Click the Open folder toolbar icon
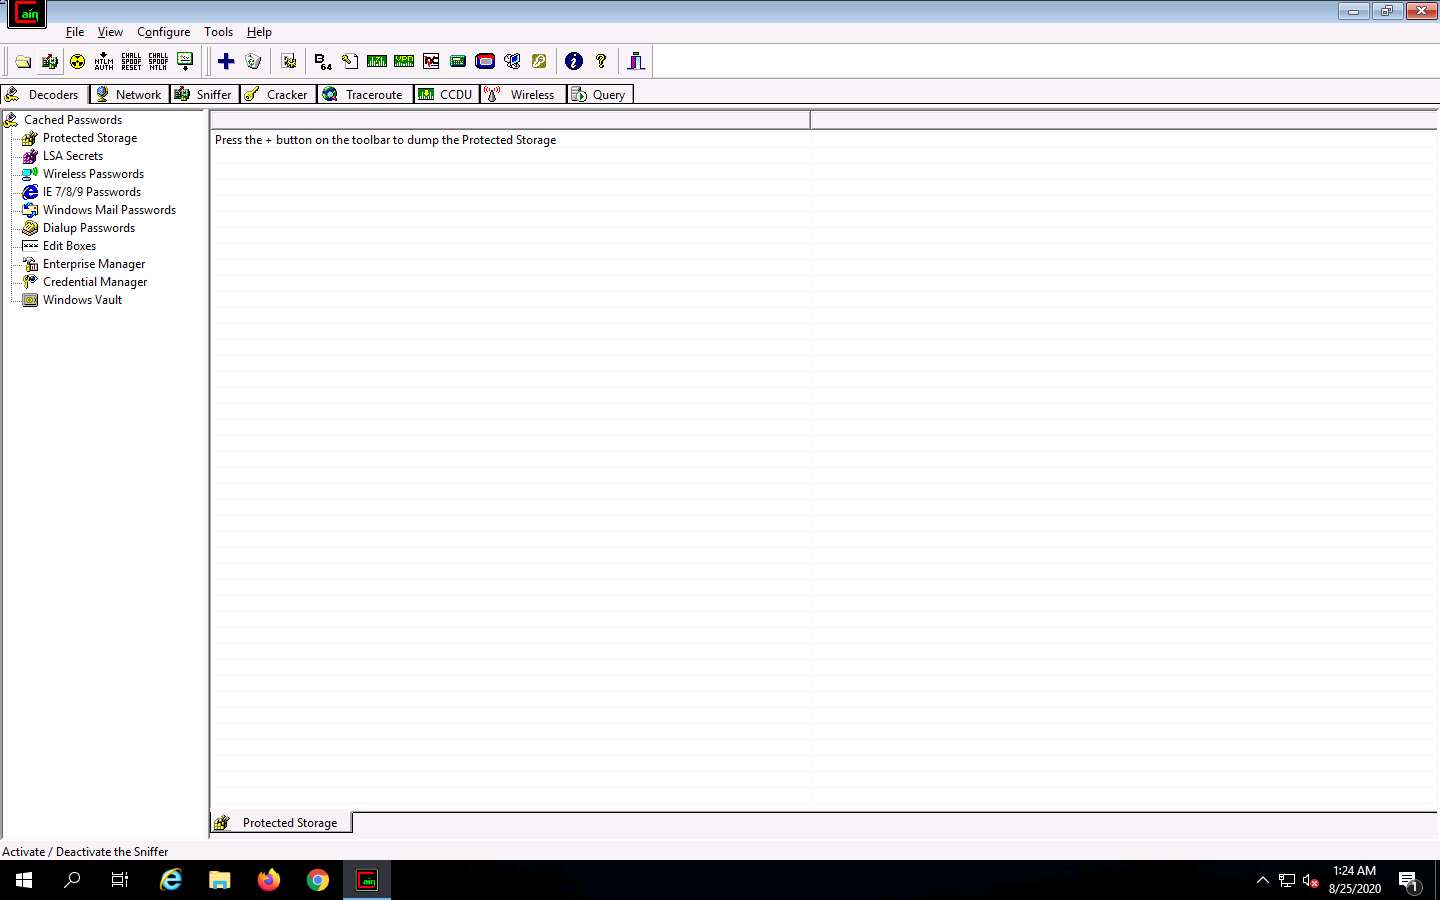The width and height of the screenshot is (1440, 900). [23, 62]
